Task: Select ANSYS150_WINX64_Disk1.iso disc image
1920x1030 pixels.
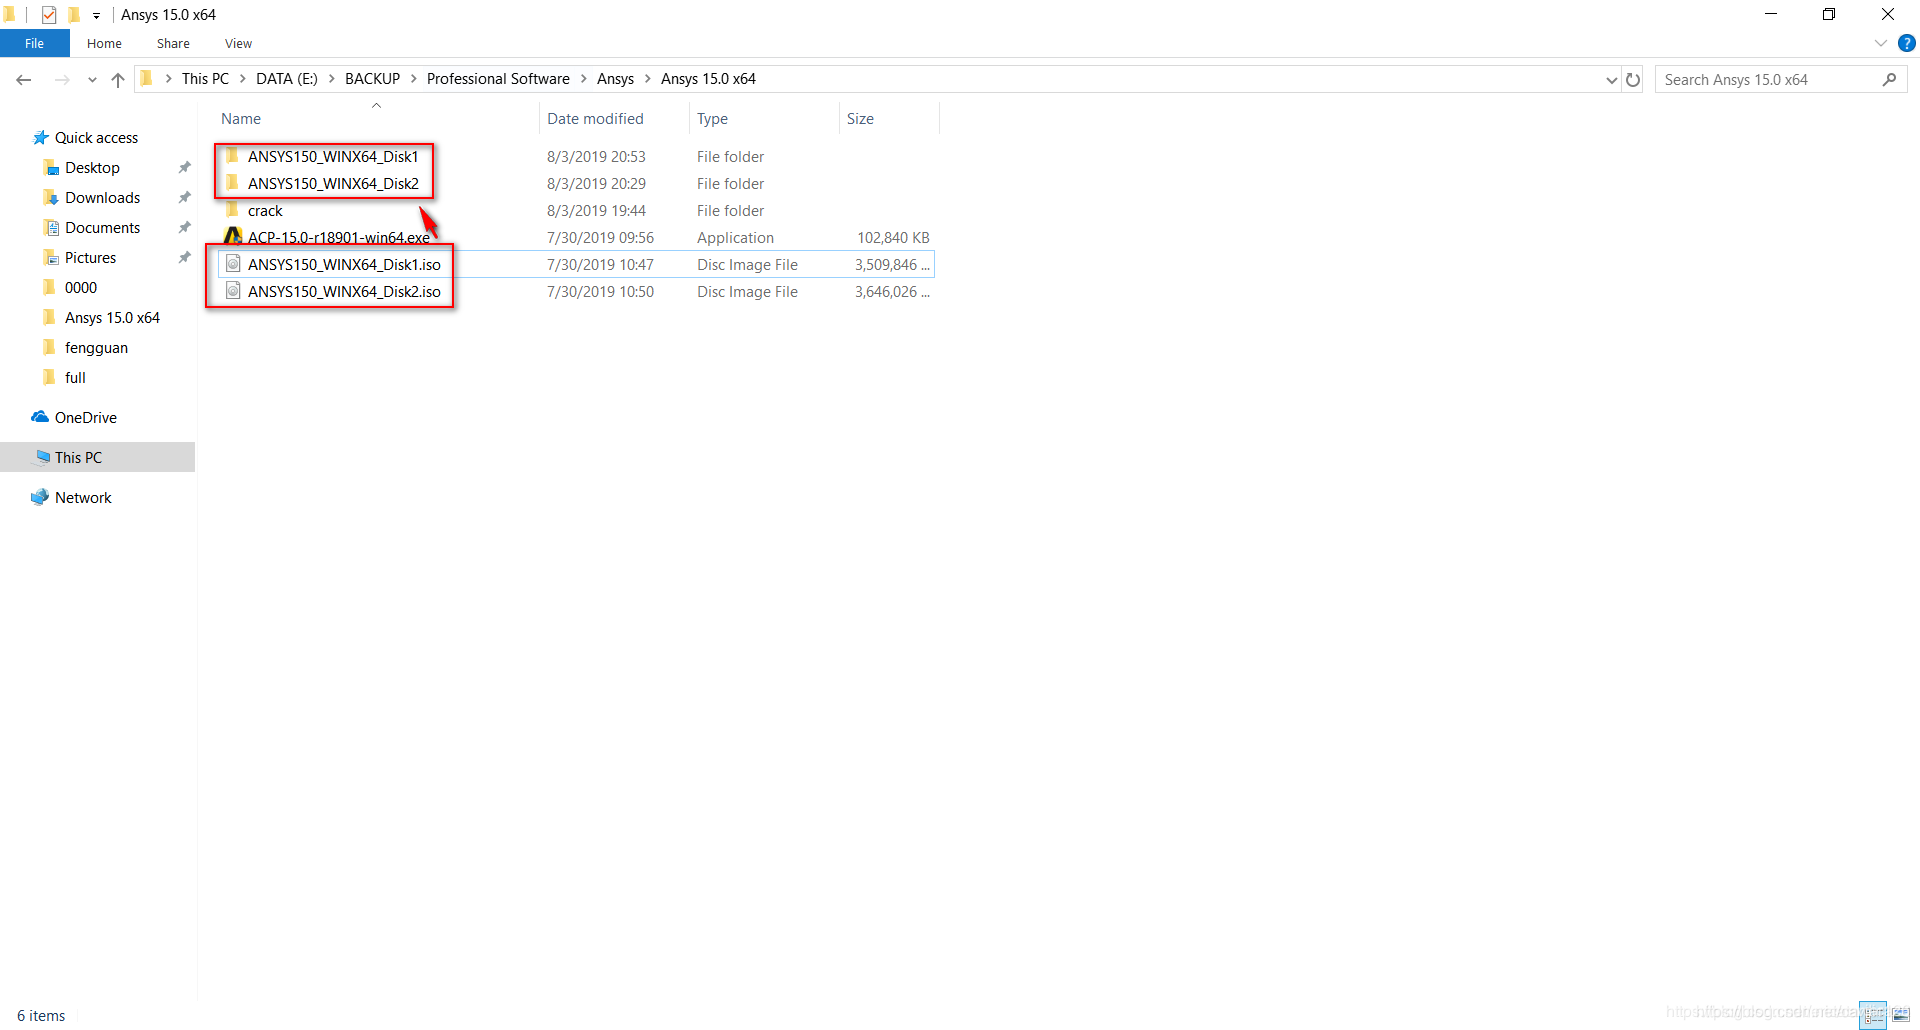Action: pyautogui.click(x=344, y=264)
